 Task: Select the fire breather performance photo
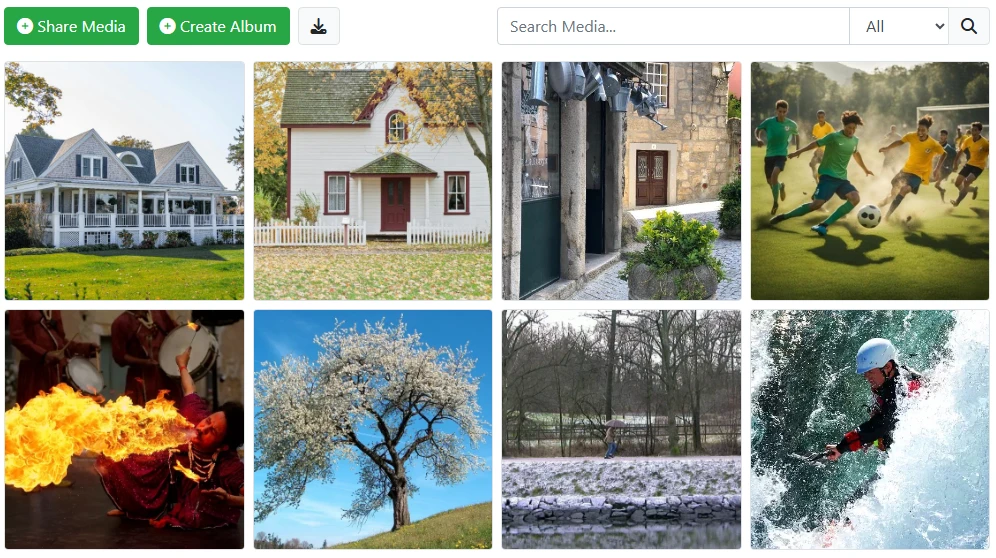click(x=124, y=429)
